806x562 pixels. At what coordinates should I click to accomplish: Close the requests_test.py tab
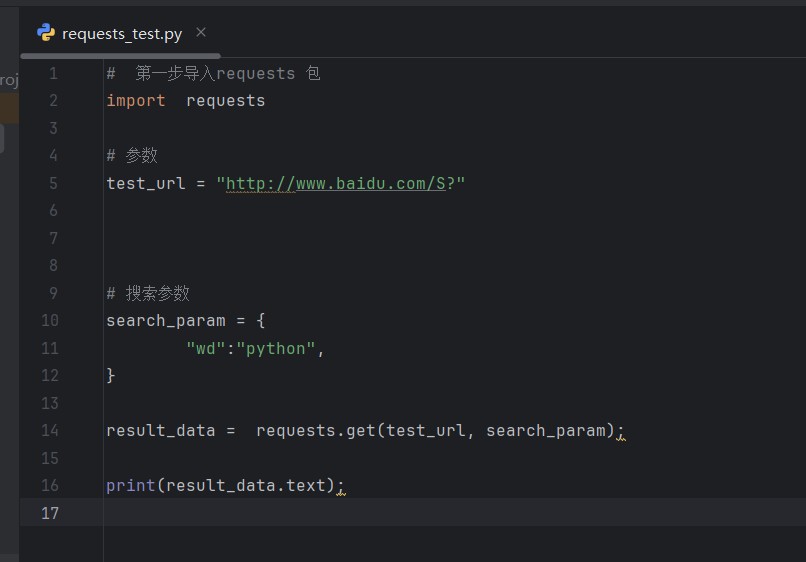point(201,33)
